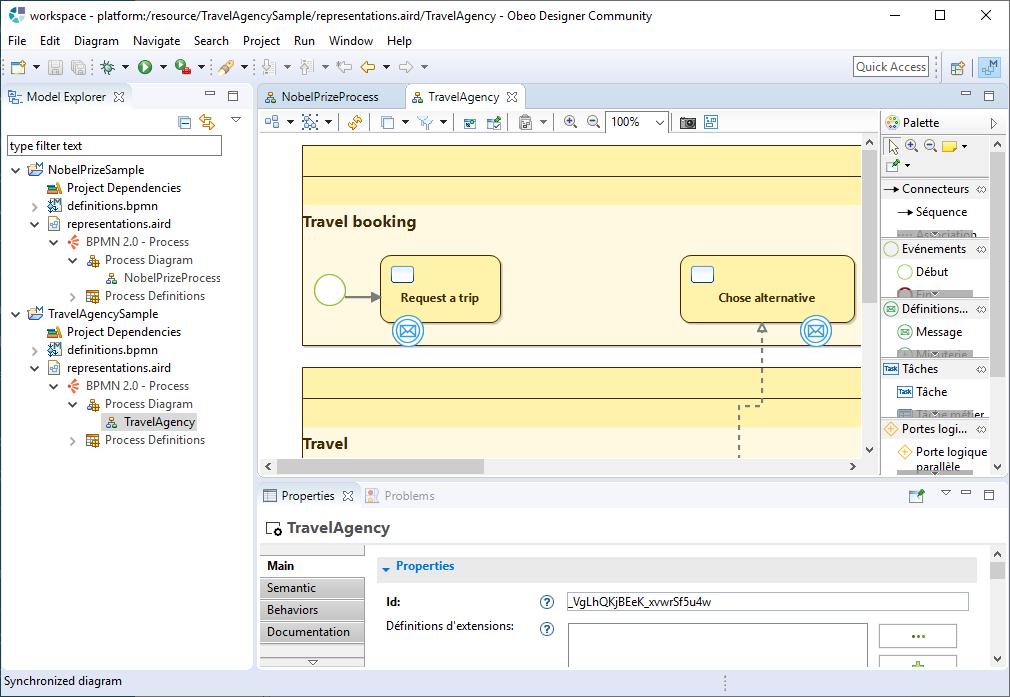Image resolution: width=1010 pixels, height=697 pixels.
Task: Toggle pin of Définitions palette drawer
Action: pyautogui.click(x=981, y=309)
